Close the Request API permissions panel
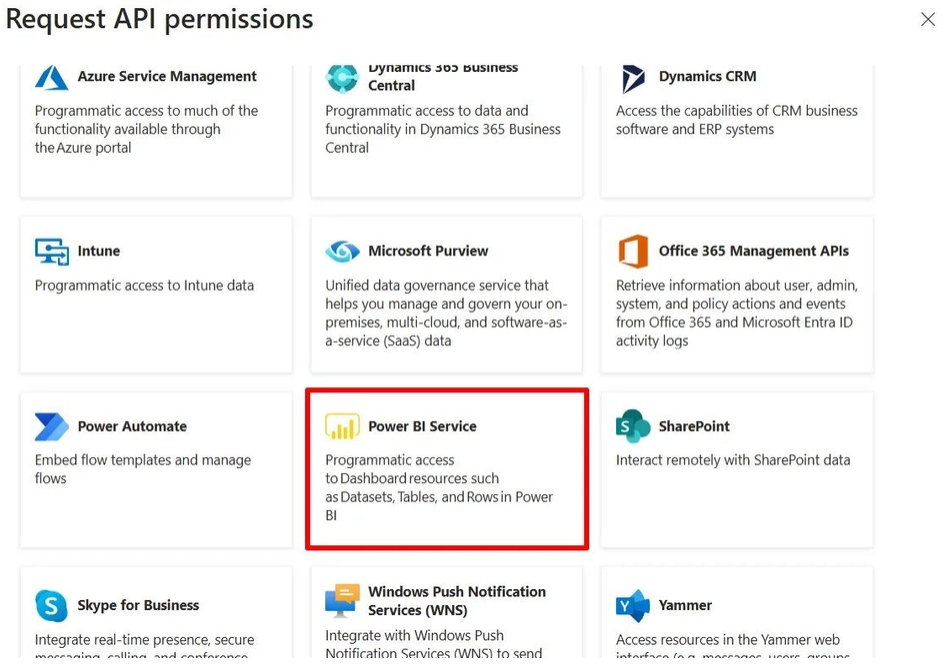 928,19
